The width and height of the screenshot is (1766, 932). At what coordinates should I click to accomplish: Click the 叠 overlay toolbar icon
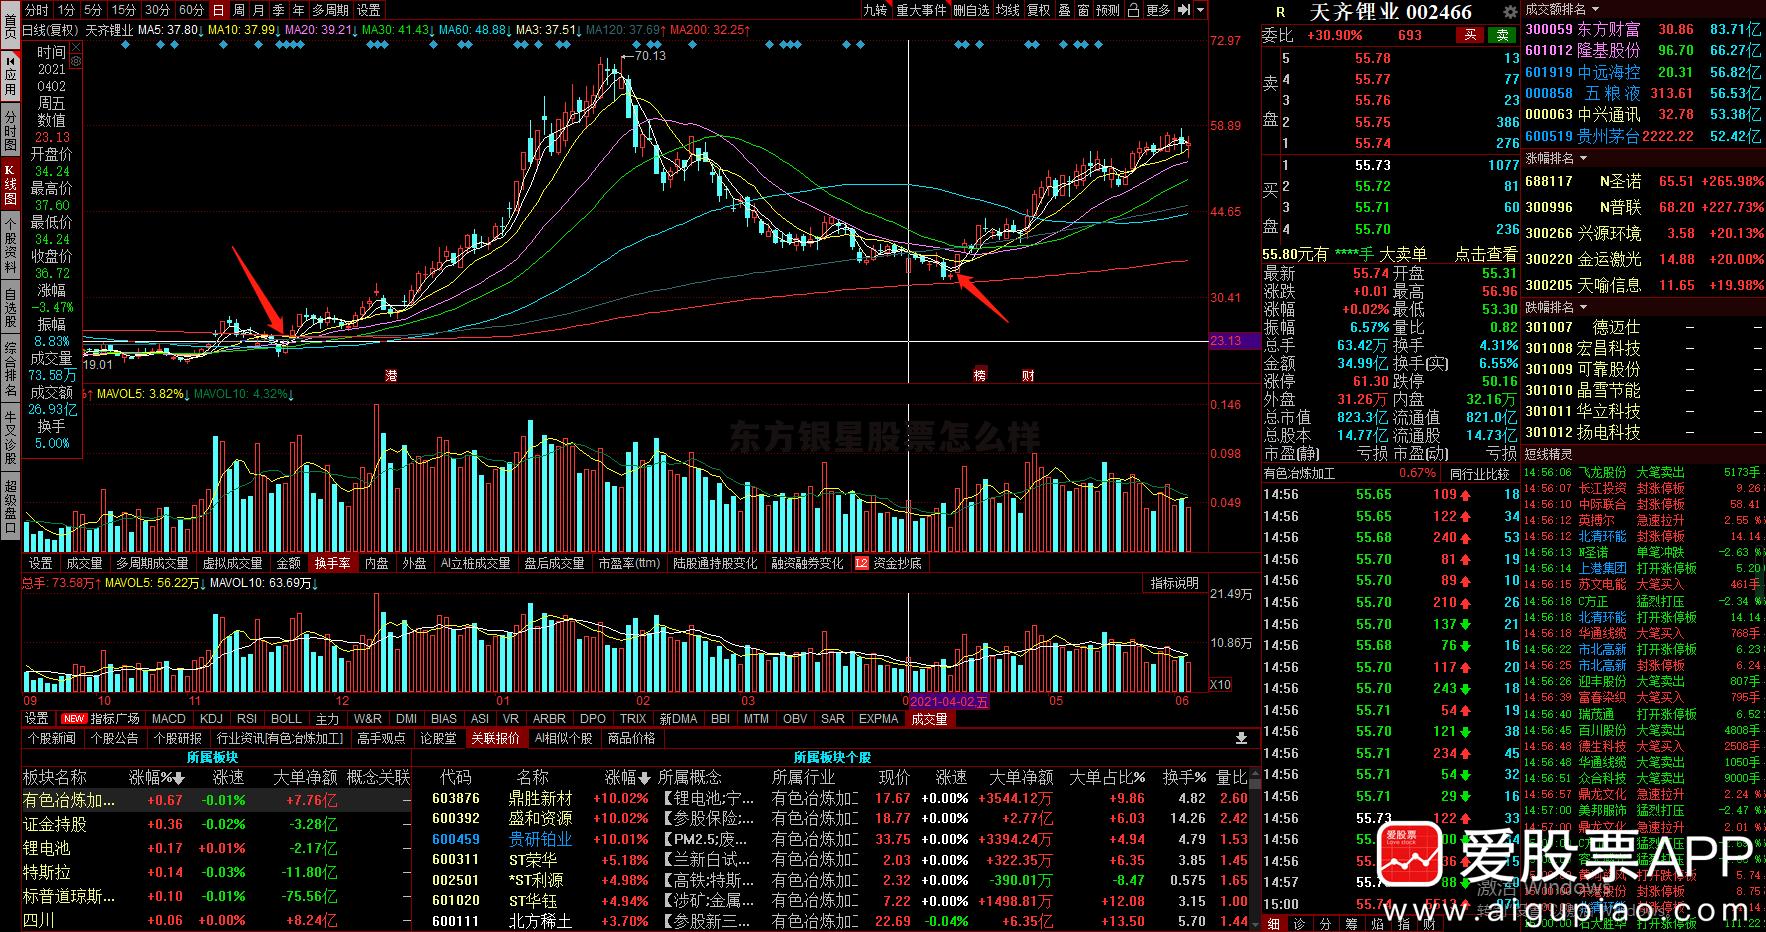1064,10
